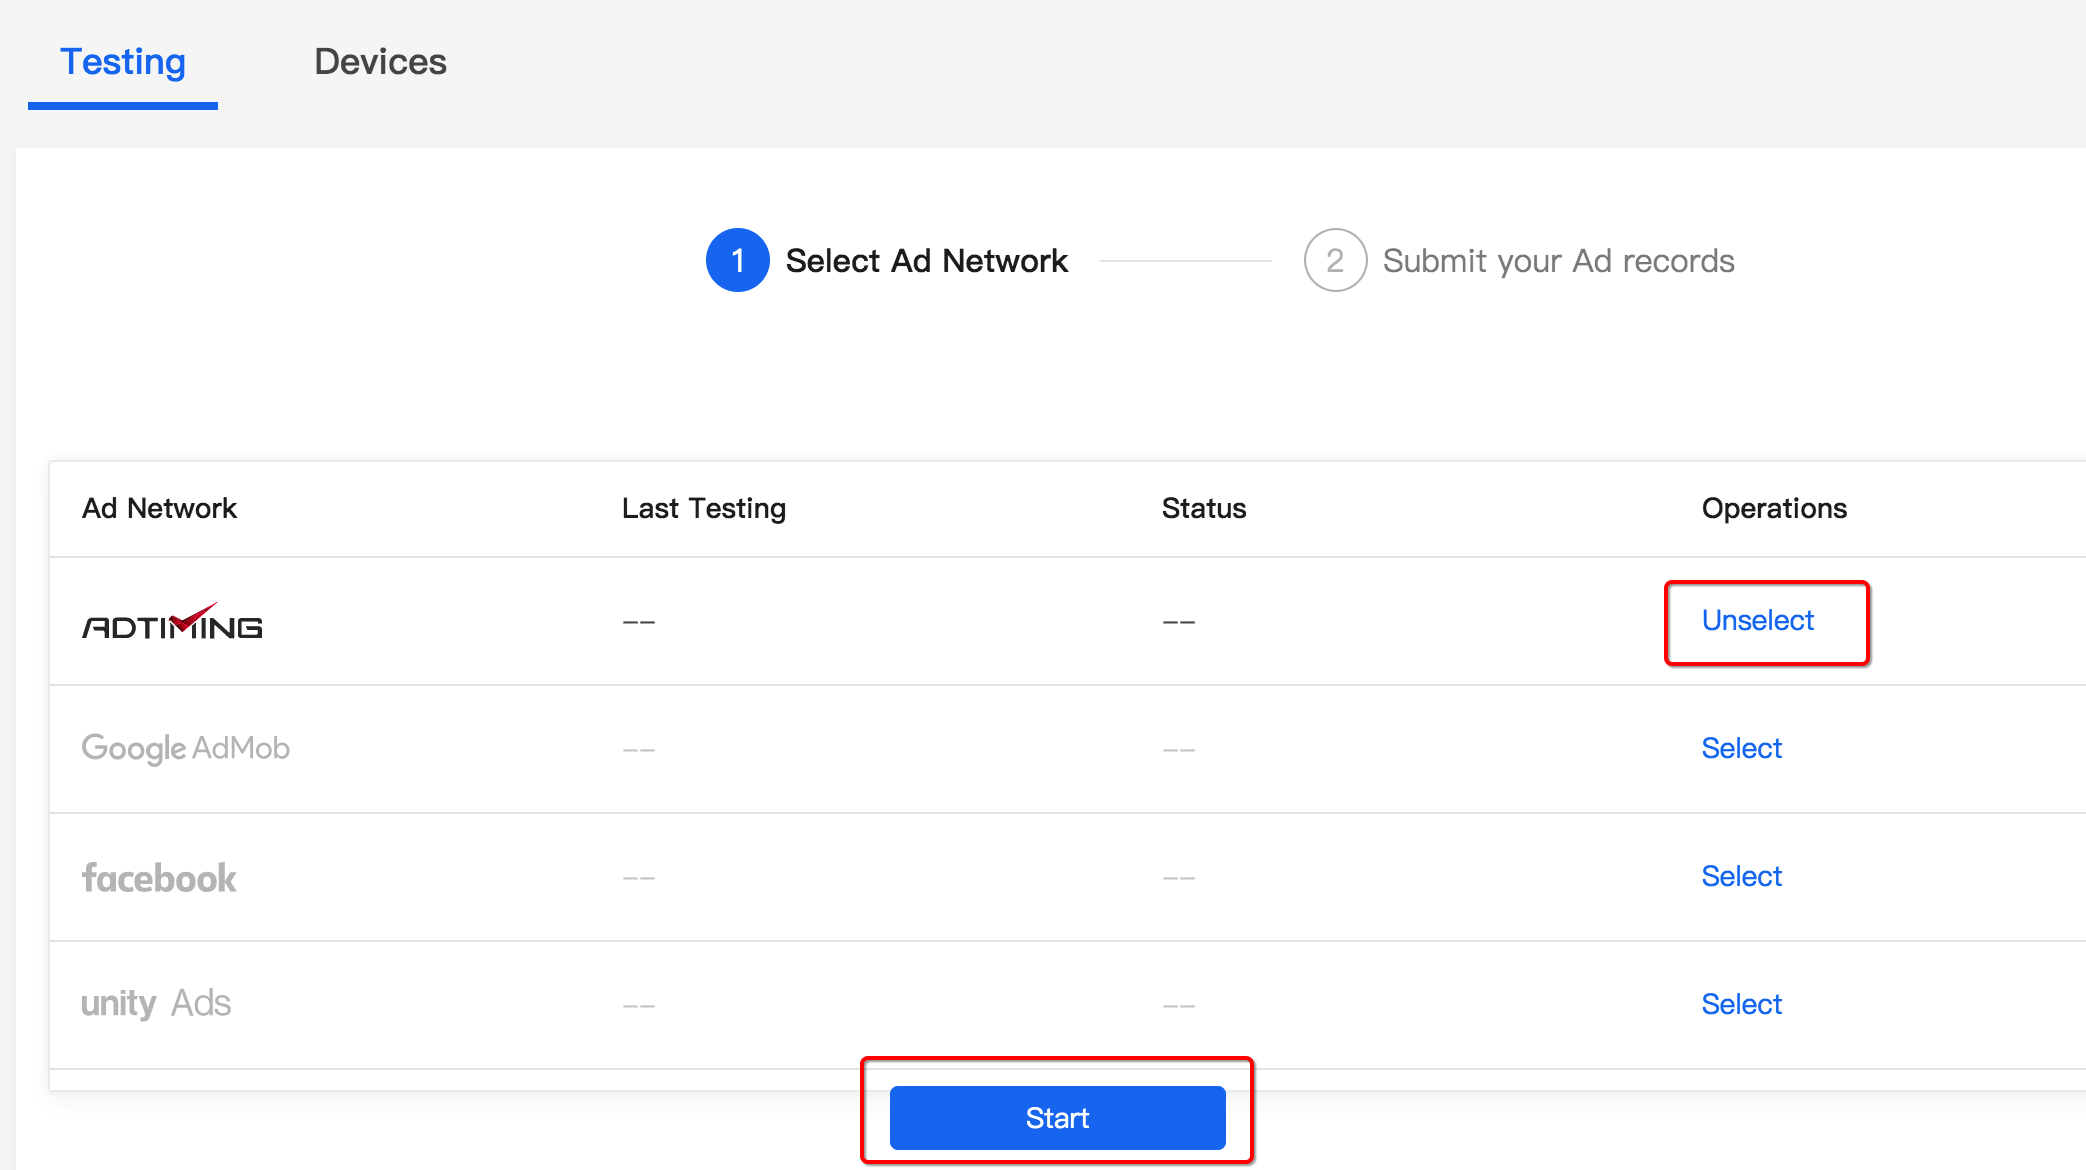Screen dimensions: 2086x1170
Task: Click the Status column header
Action: point(1203,508)
